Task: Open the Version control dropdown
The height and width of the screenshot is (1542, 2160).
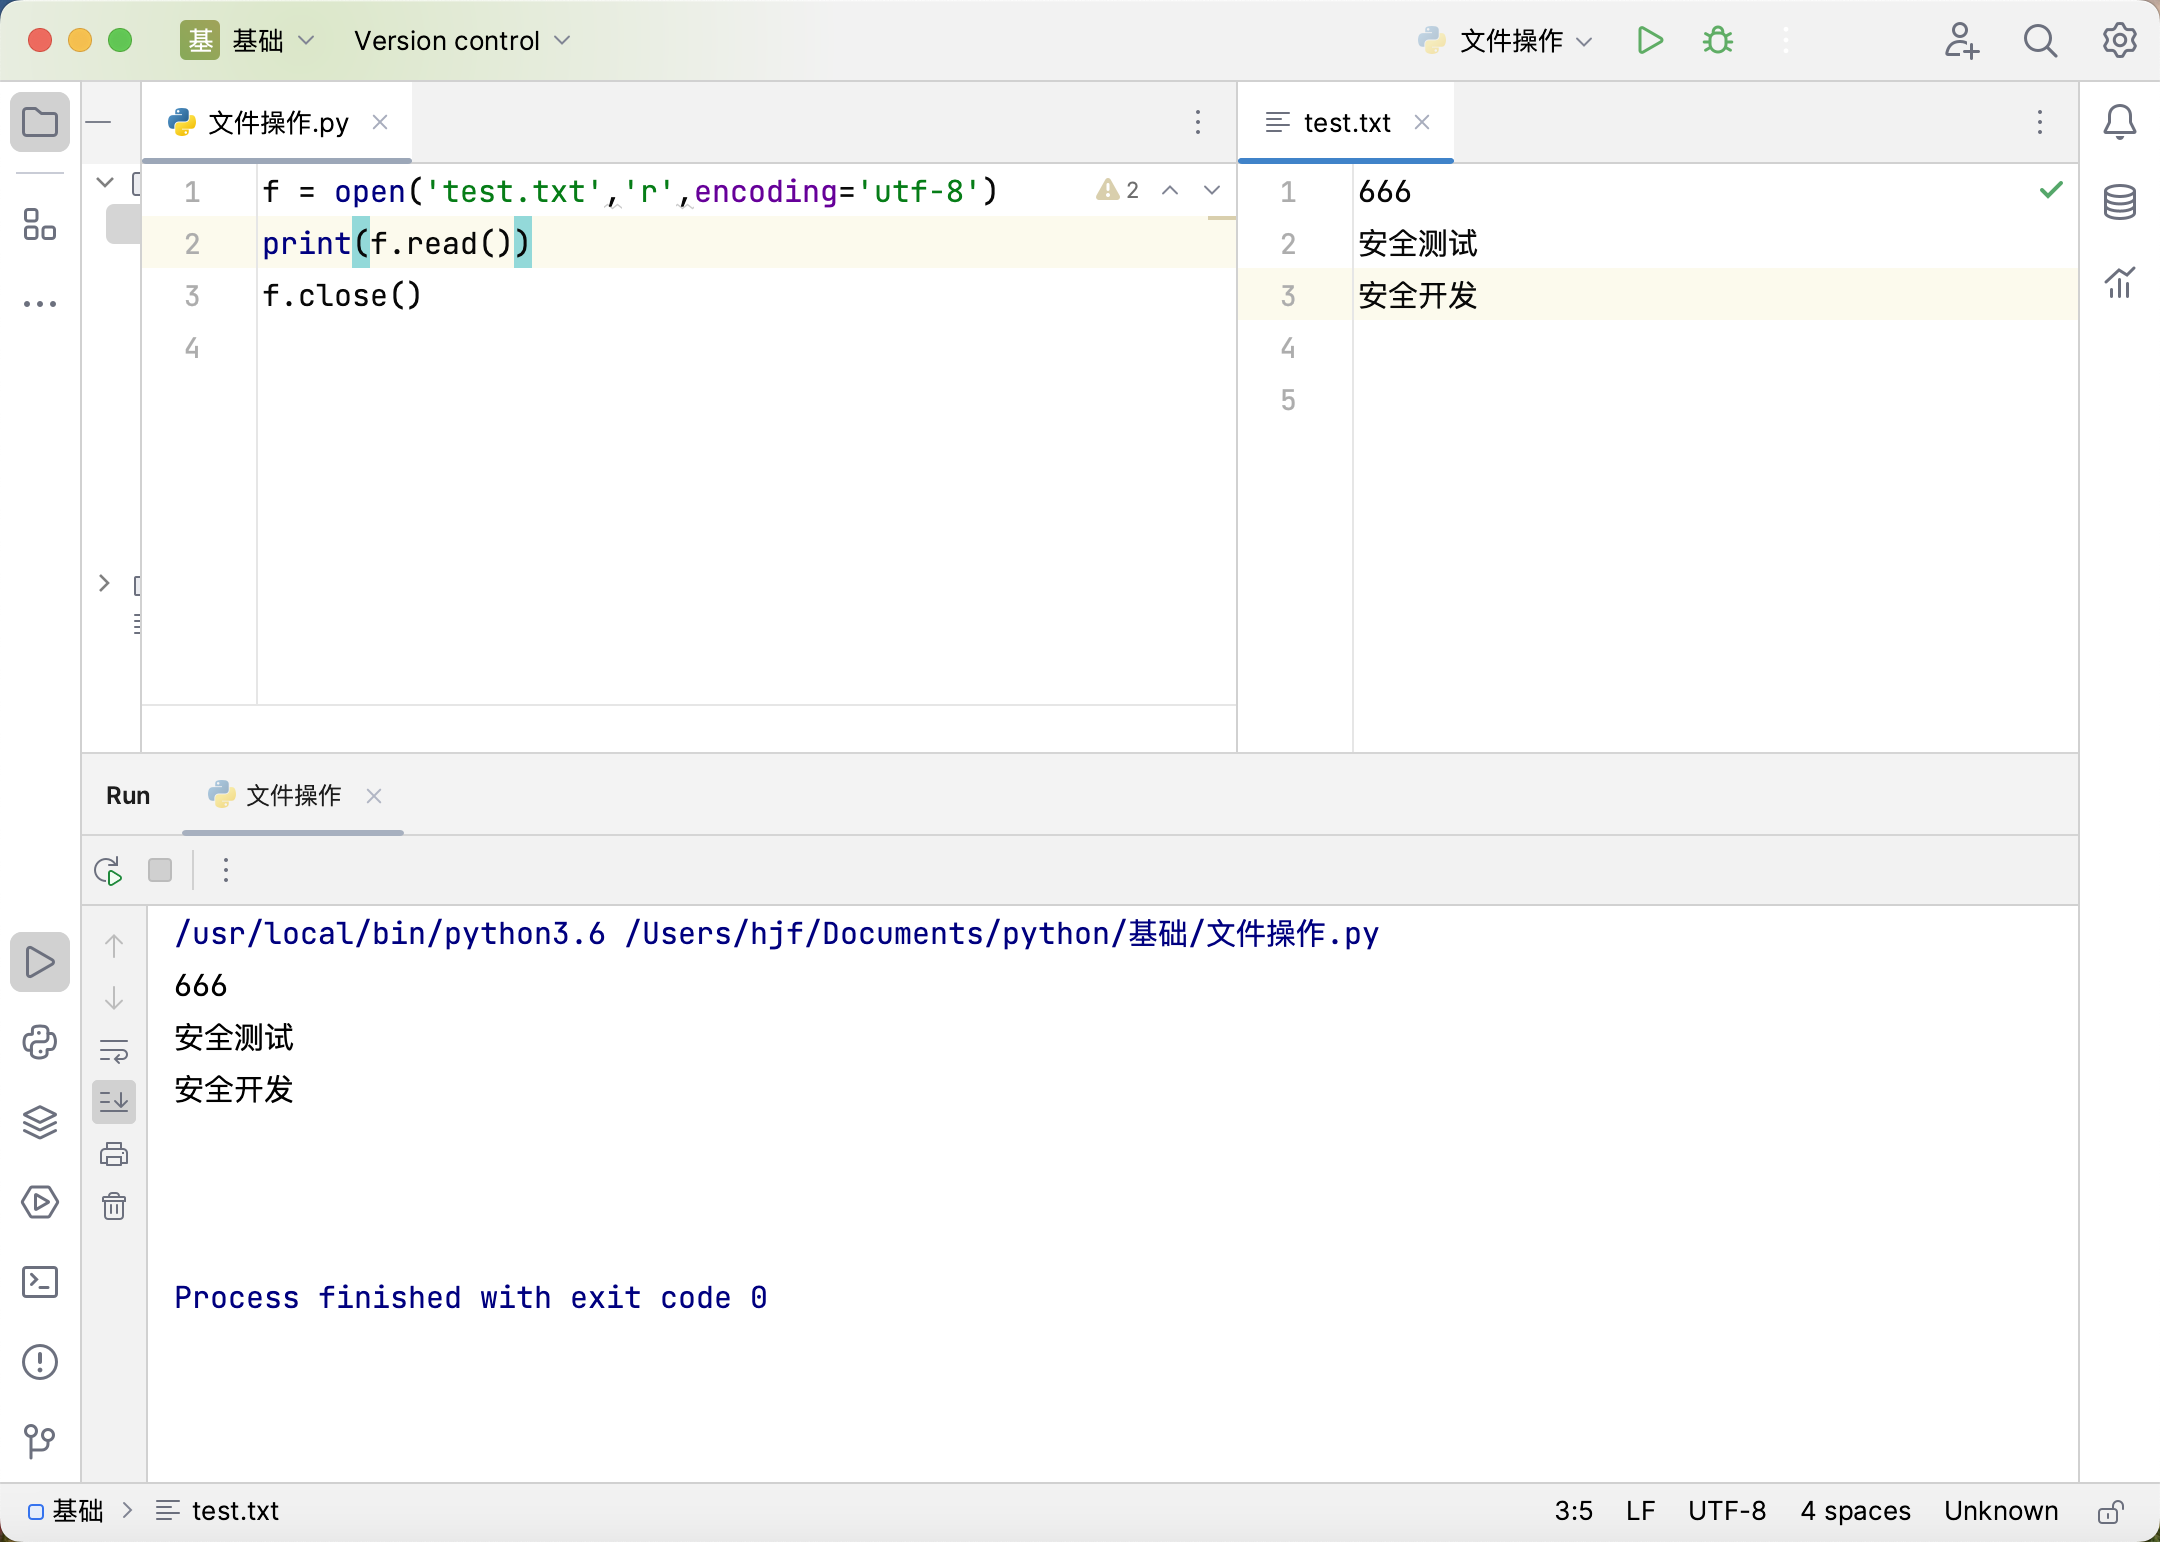Action: point(461,40)
